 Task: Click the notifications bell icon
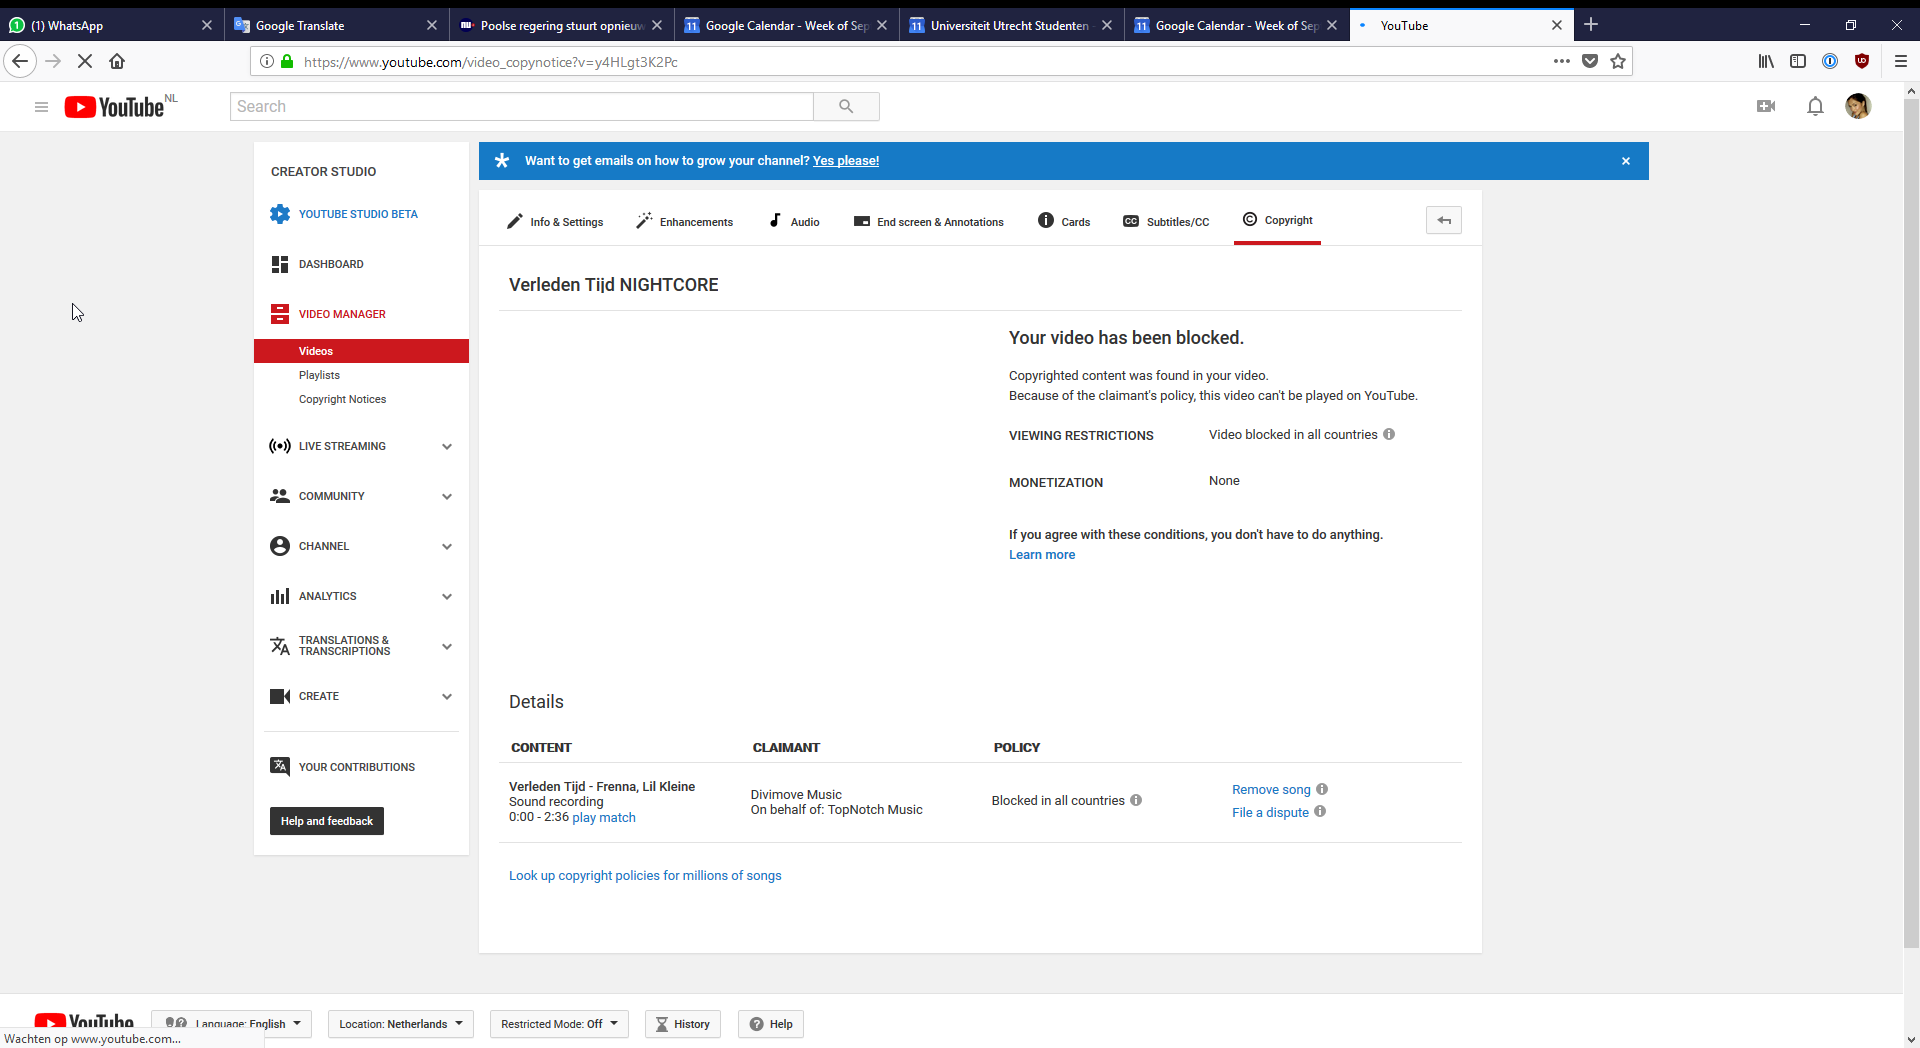(1815, 106)
